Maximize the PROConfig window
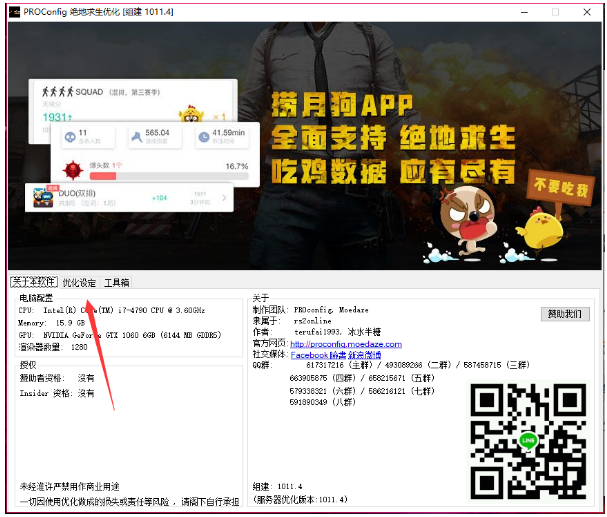The image size is (607, 517). [556, 12]
